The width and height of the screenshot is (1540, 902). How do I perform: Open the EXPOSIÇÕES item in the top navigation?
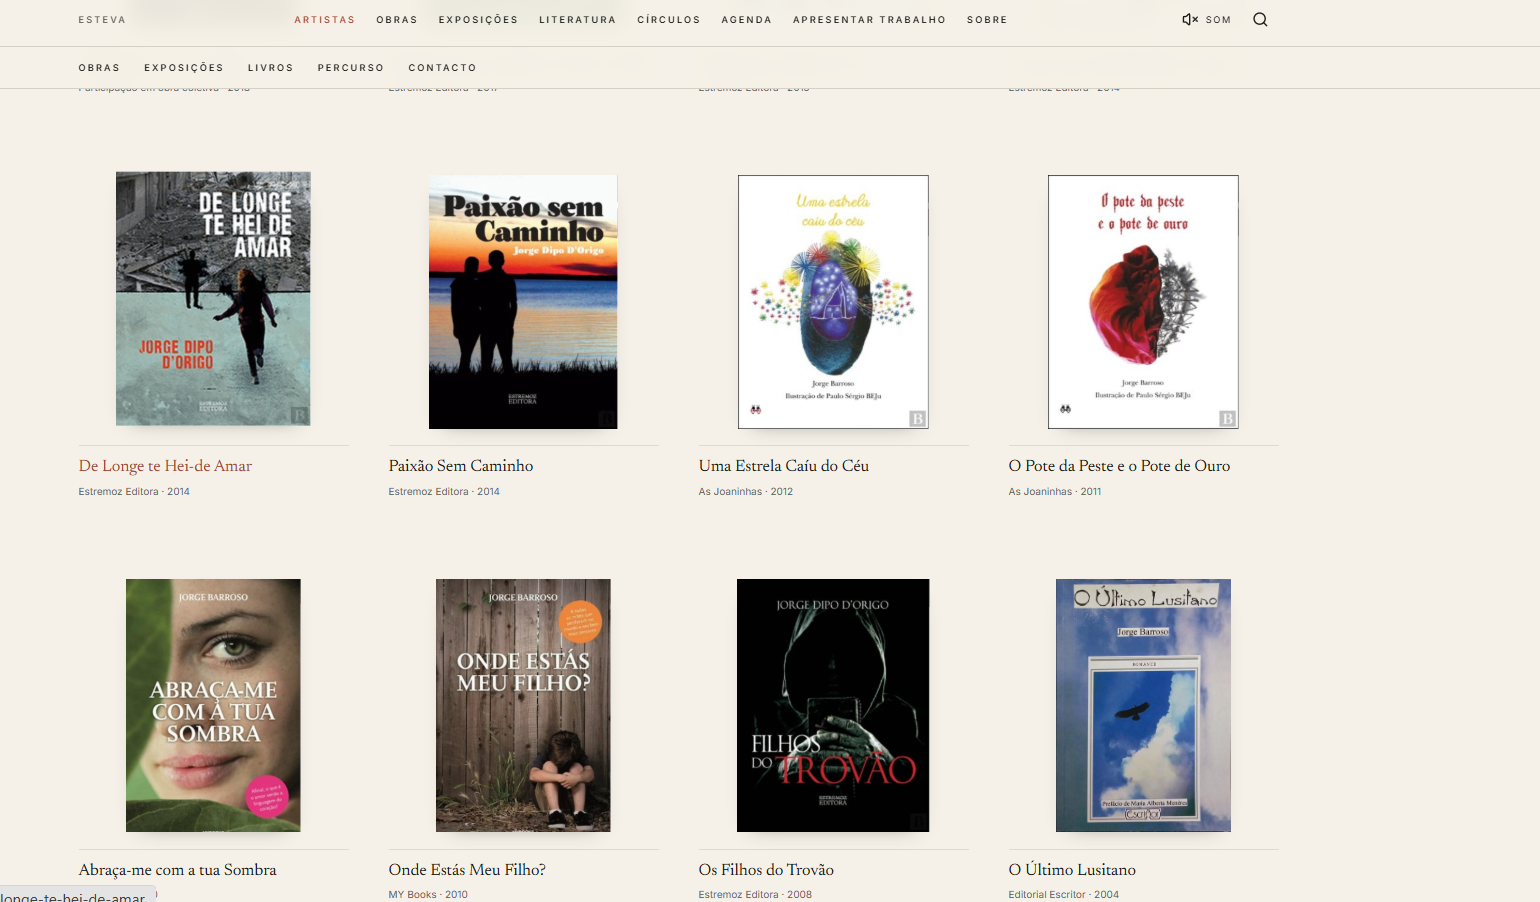point(478,20)
